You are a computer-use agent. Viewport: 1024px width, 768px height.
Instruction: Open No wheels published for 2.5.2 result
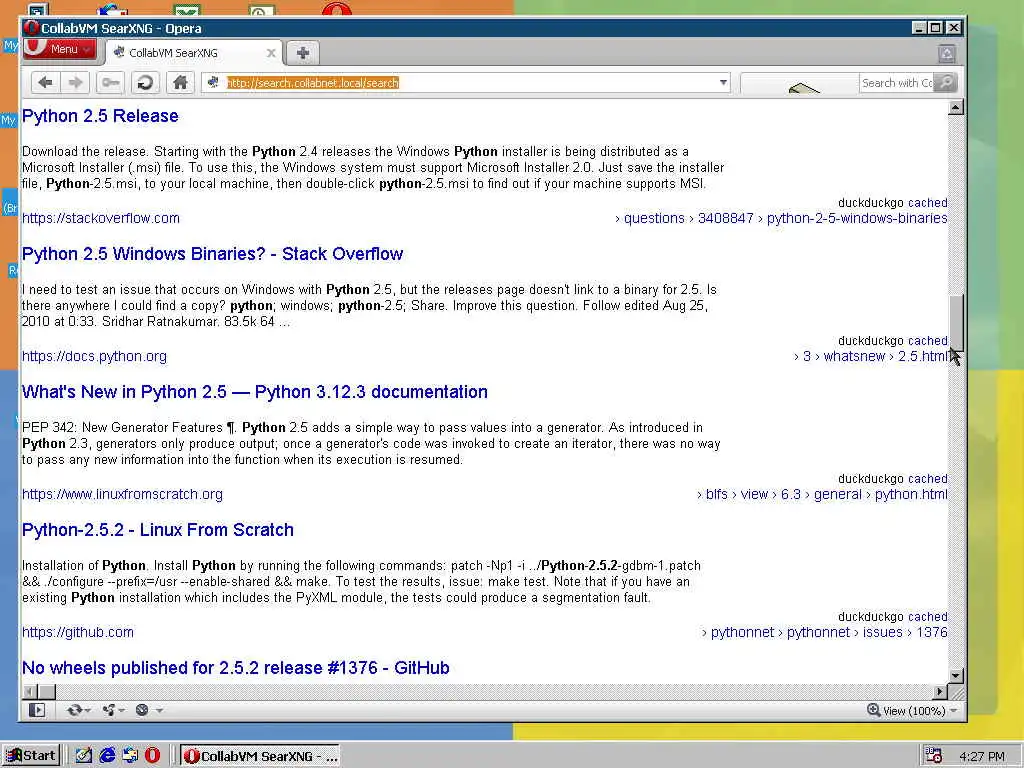click(236, 667)
